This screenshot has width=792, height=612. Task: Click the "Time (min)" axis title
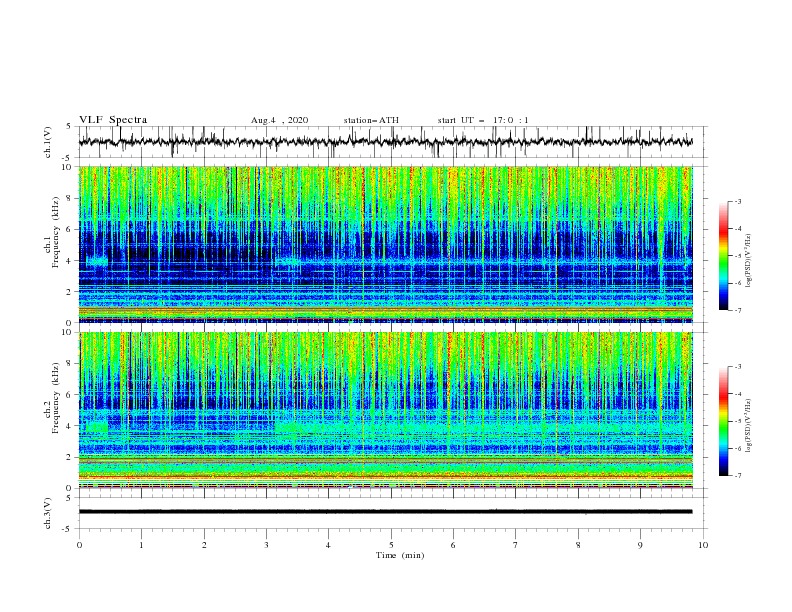400,555
